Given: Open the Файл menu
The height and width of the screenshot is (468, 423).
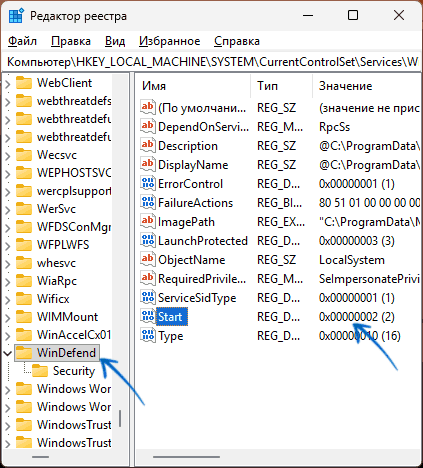Looking at the screenshot, I should click(22, 41).
